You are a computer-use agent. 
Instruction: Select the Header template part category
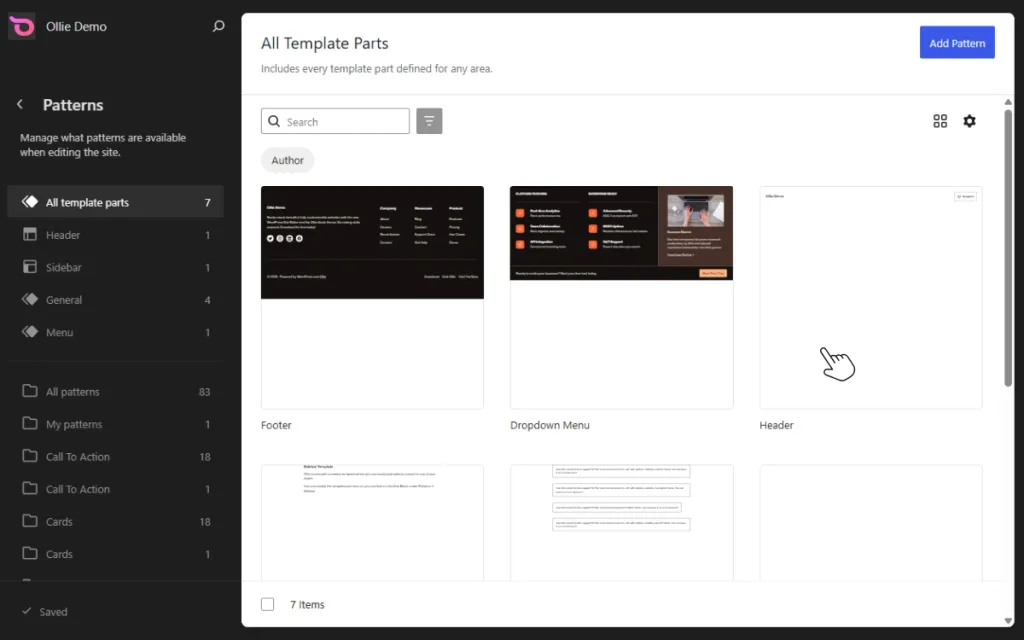coord(115,234)
